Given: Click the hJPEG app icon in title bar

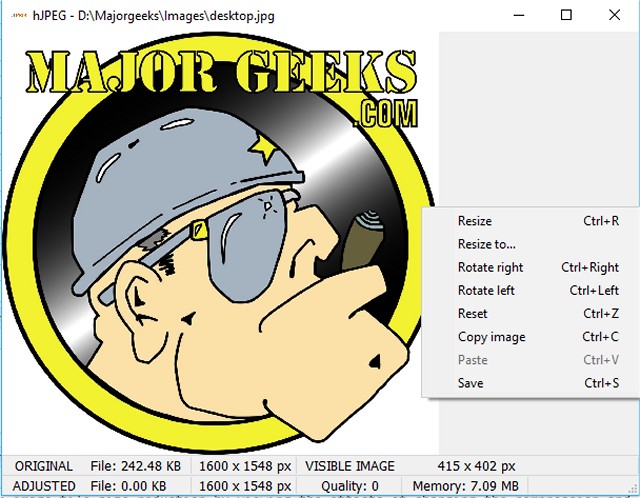Looking at the screenshot, I should point(19,16).
